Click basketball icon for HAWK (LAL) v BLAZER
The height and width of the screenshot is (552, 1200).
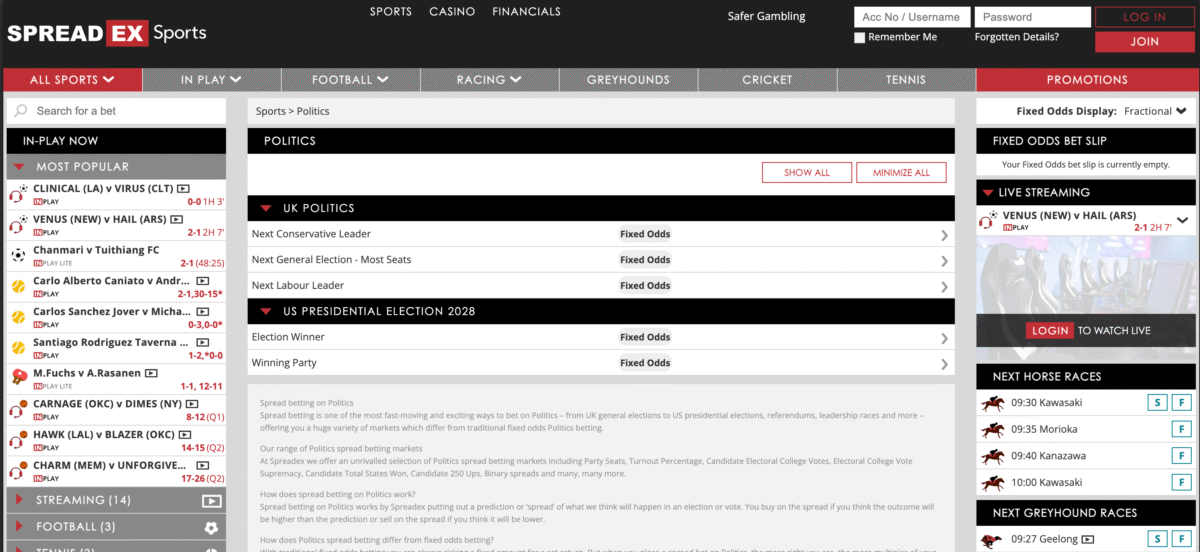(18, 439)
